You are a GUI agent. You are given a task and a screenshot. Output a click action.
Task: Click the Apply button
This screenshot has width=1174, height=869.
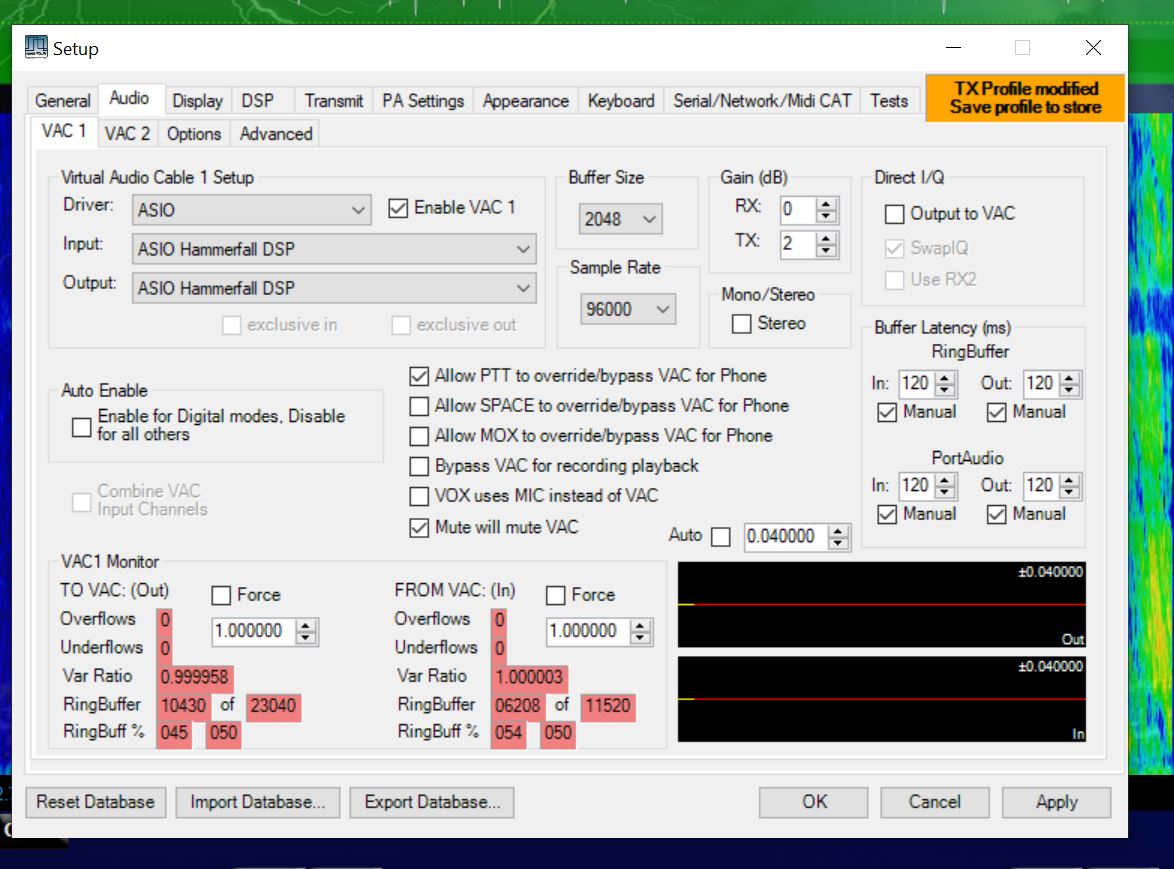(1056, 802)
